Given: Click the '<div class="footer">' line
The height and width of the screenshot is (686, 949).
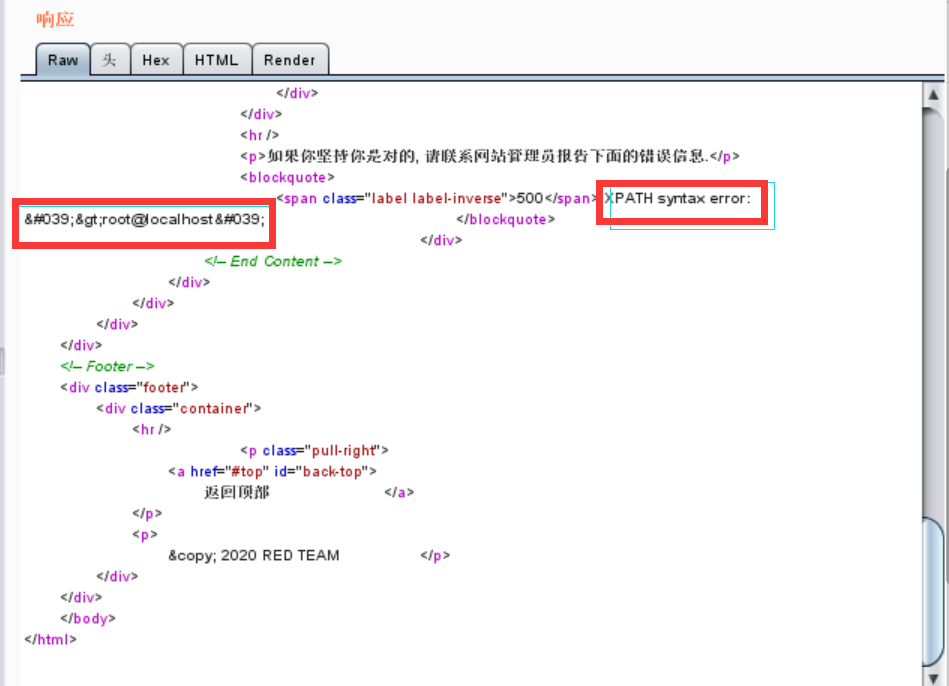Looking at the screenshot, I should point(129,388).
